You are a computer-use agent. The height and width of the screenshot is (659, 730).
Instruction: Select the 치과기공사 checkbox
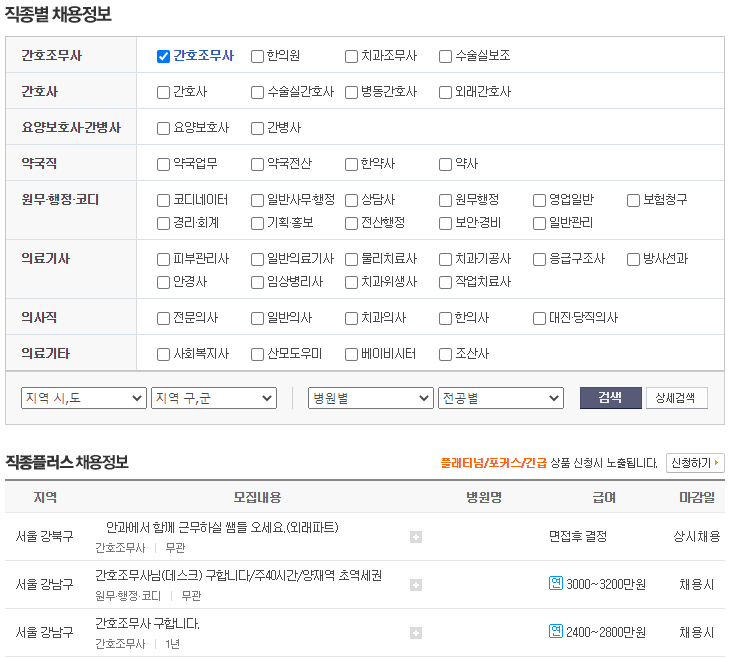point(446,259)
